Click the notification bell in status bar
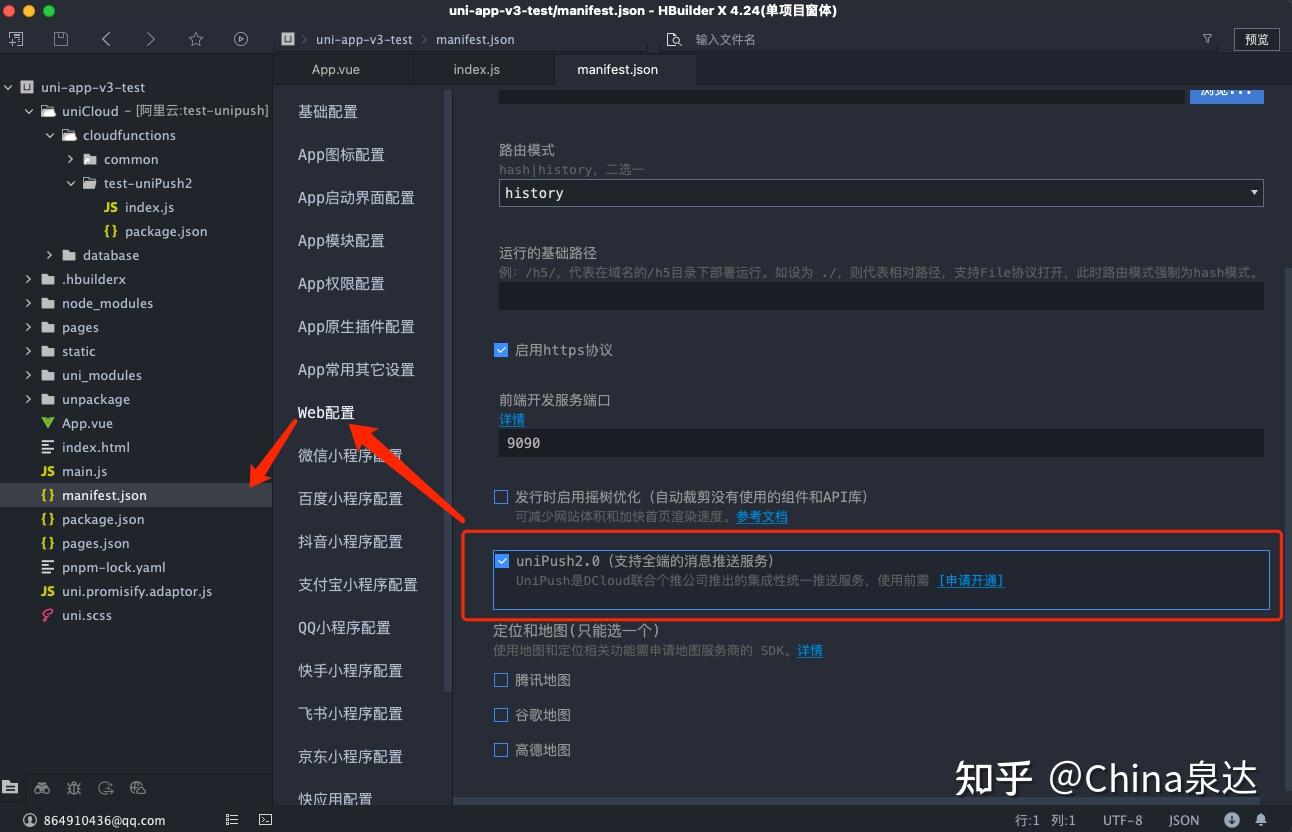This screenshot has width=1292, height=832. [x=1261, y=819]
